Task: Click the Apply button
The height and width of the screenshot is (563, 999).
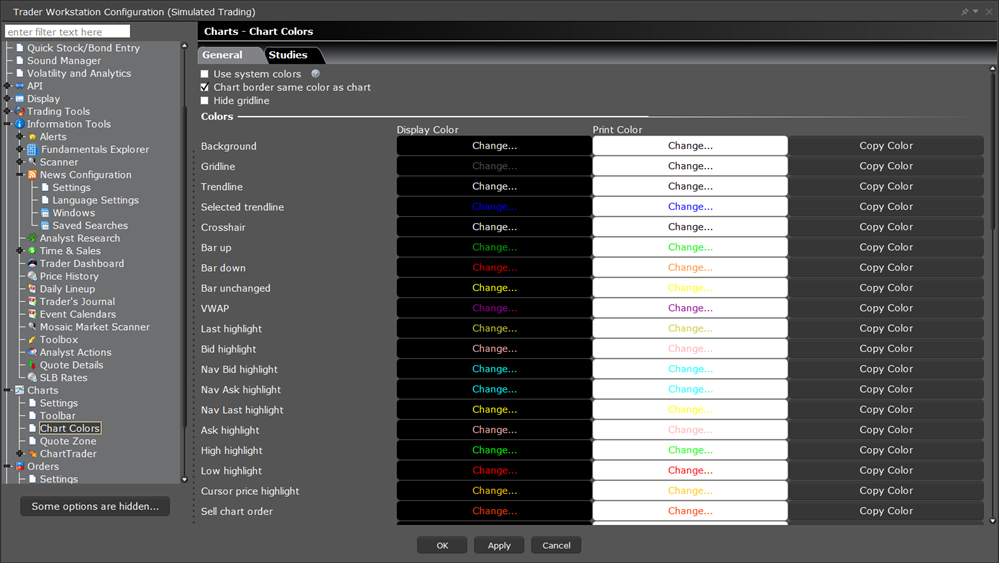Action: coord(499,545)
